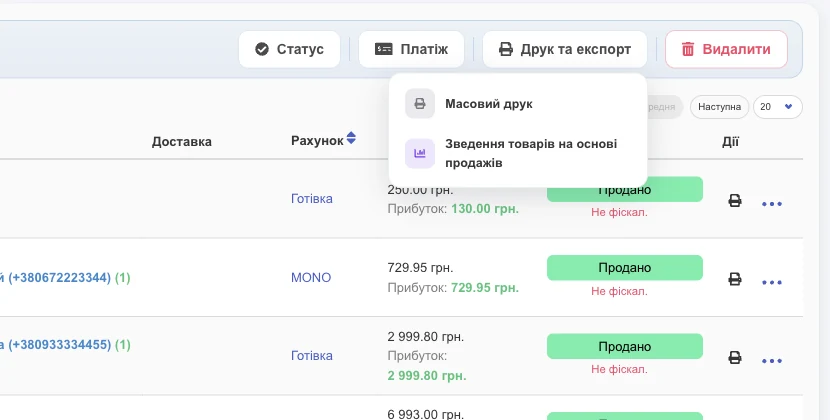Click Не фіскал. in the 729.95 row
830x420 pixels.
point(619,291)
